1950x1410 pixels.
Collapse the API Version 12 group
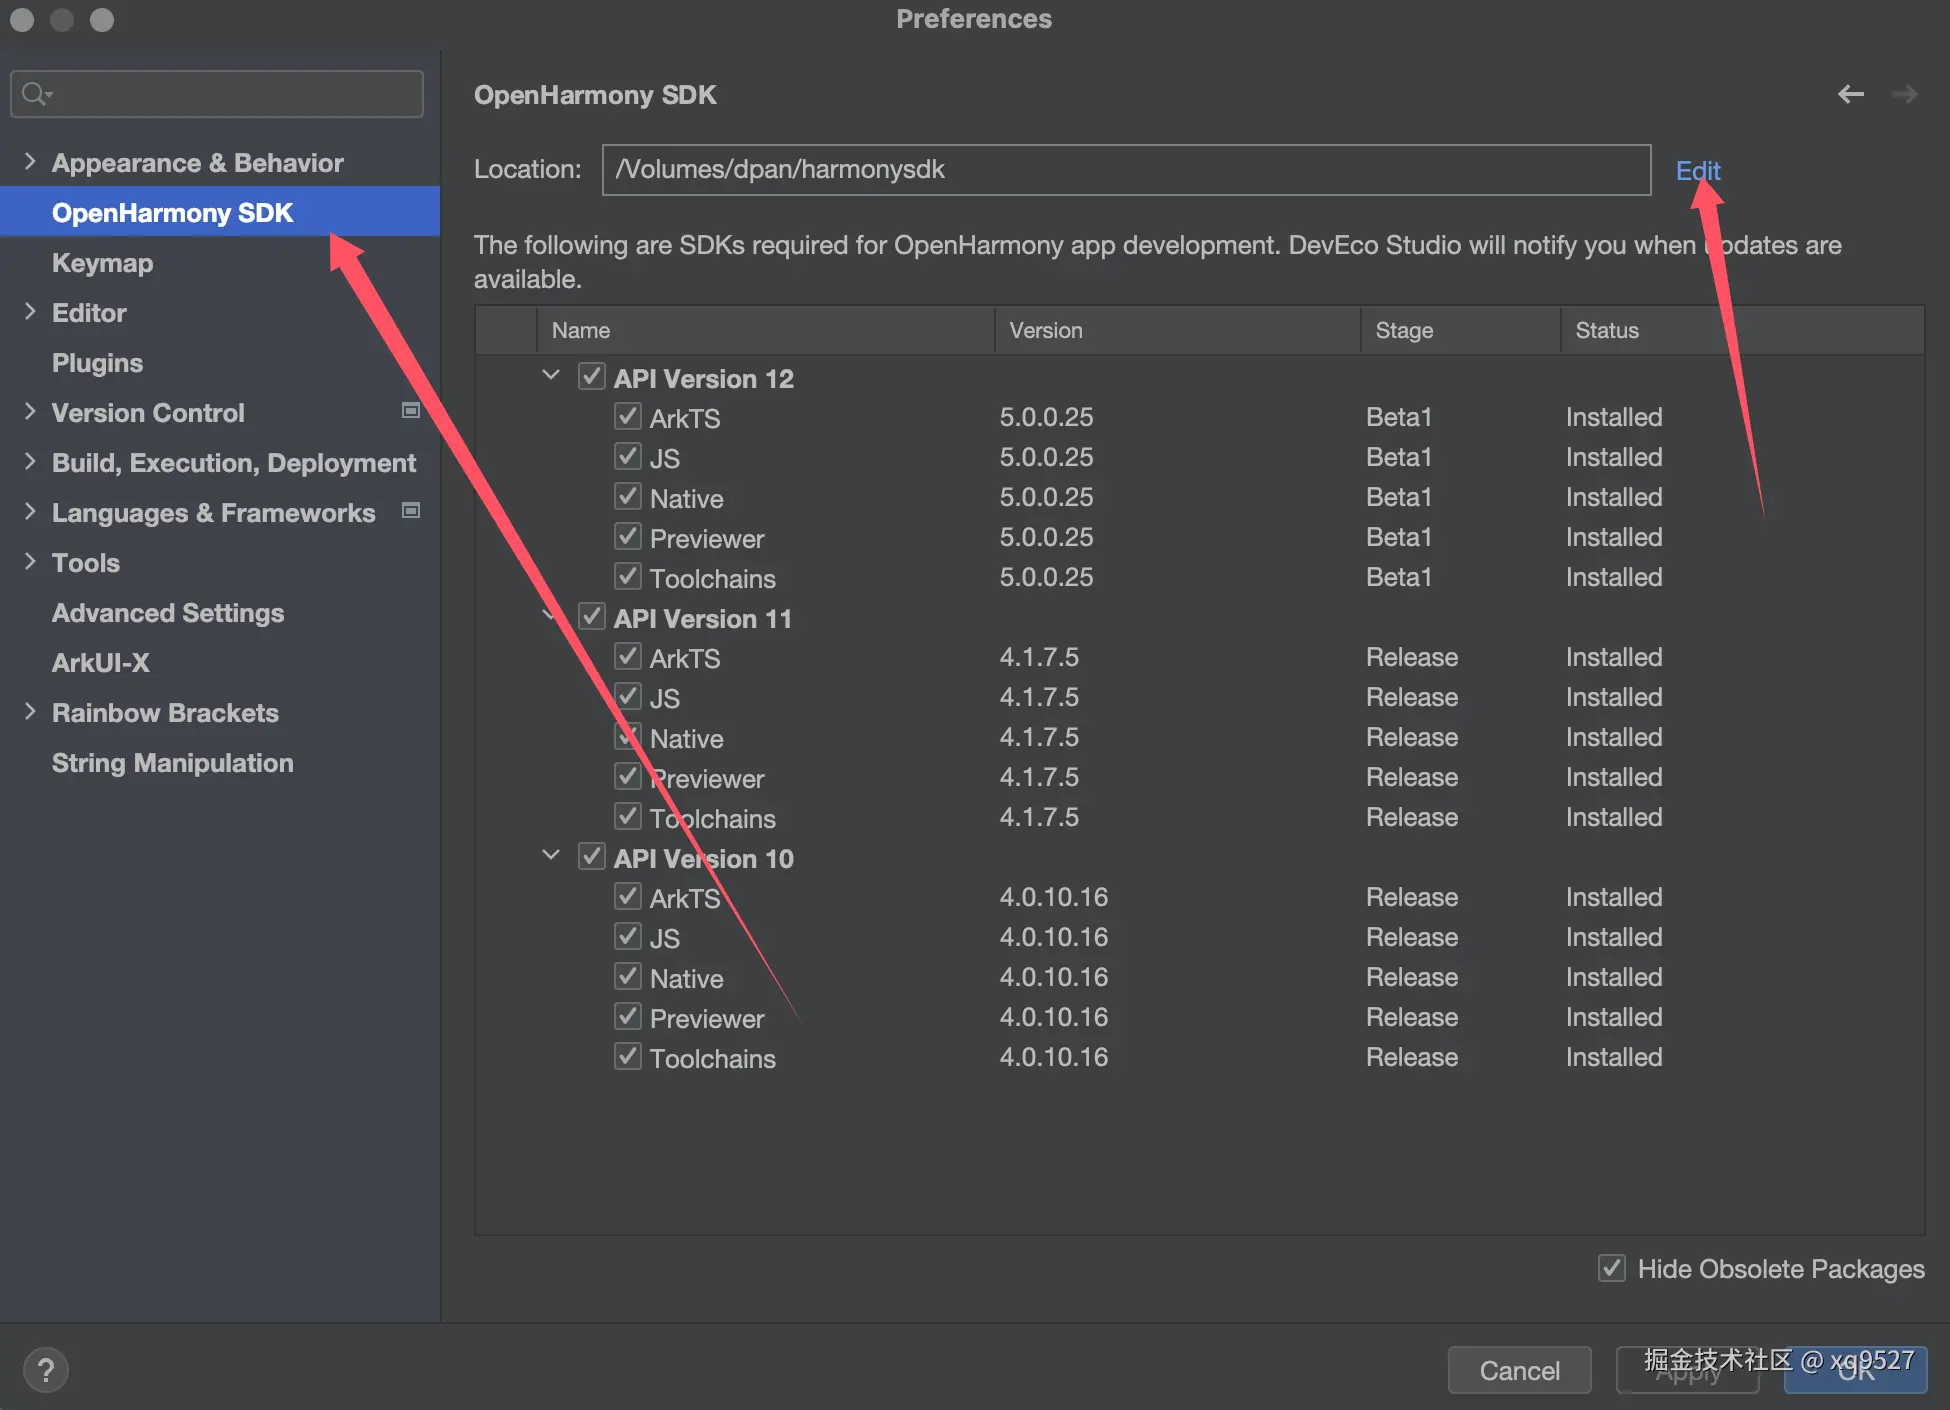click(551, 376)
